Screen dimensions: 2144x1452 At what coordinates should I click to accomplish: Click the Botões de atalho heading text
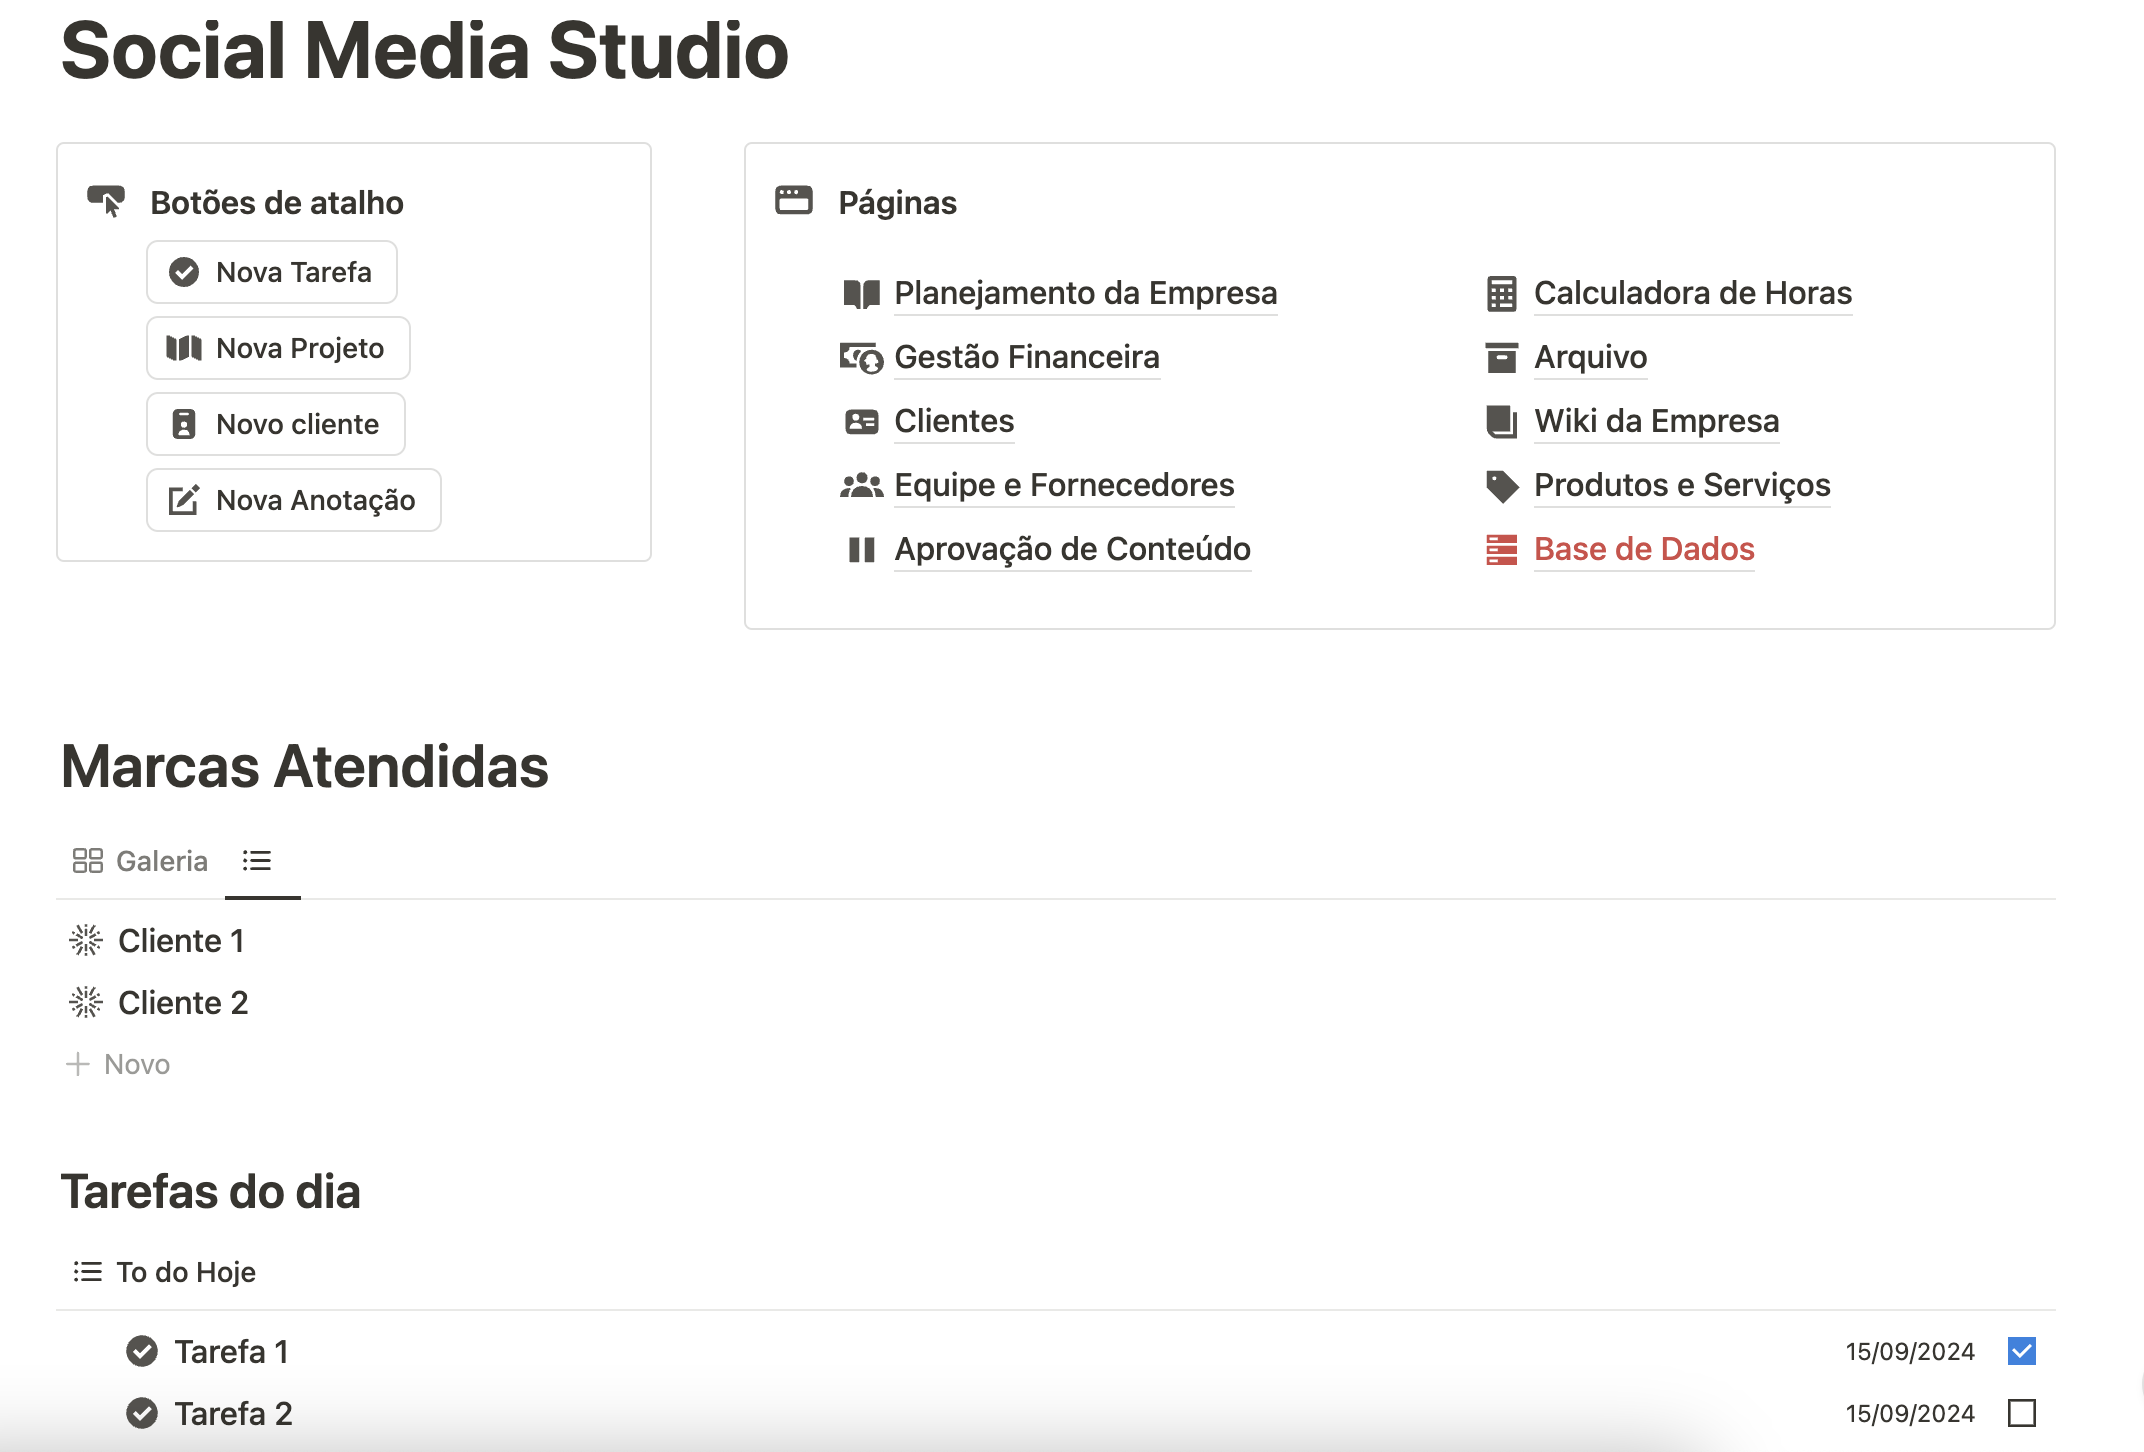pyautogui.click(x=277, y=202)
